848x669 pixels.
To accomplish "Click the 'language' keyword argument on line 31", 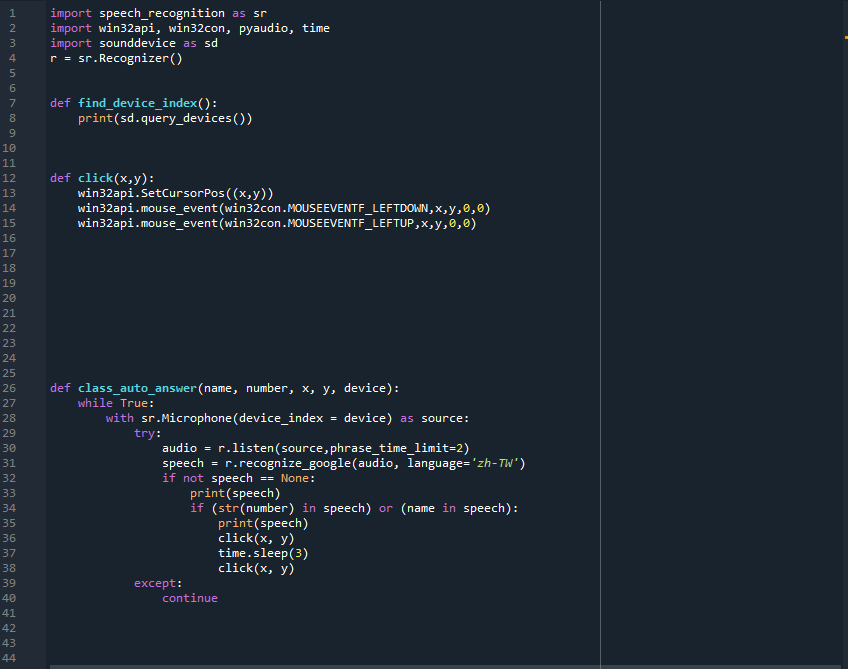I will (435, 463).
